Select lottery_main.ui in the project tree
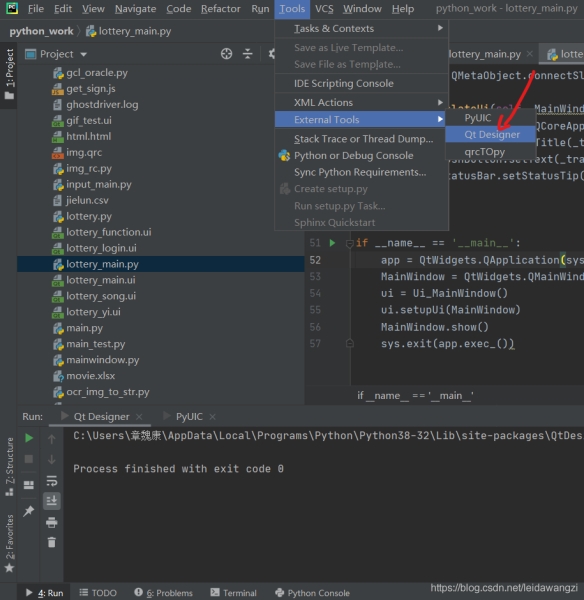Image resolution: width=584 pixels, height=600 pixels. (101, 280)
